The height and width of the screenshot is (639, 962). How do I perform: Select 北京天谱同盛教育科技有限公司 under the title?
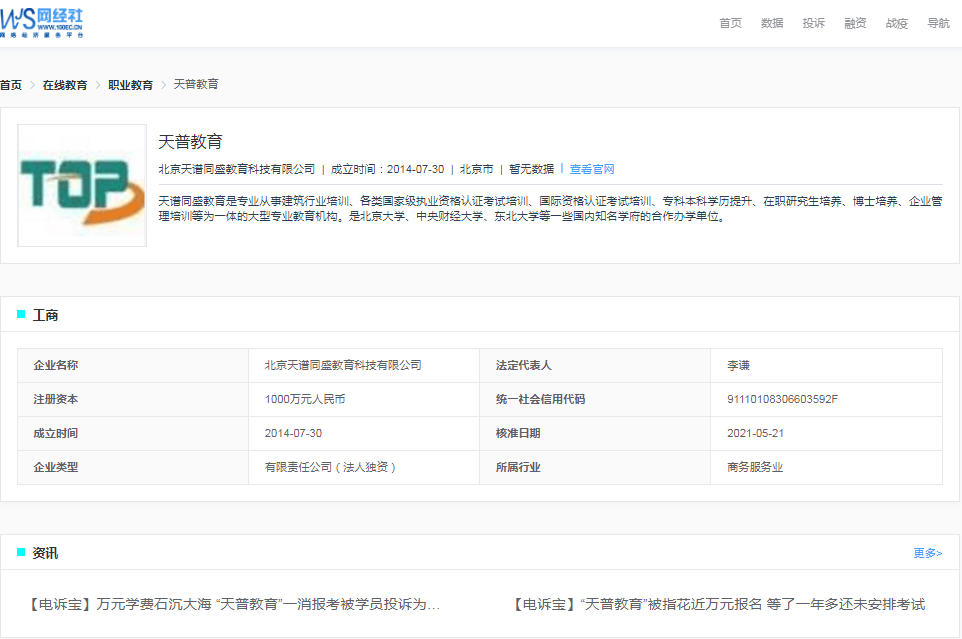tap(237, 169)
